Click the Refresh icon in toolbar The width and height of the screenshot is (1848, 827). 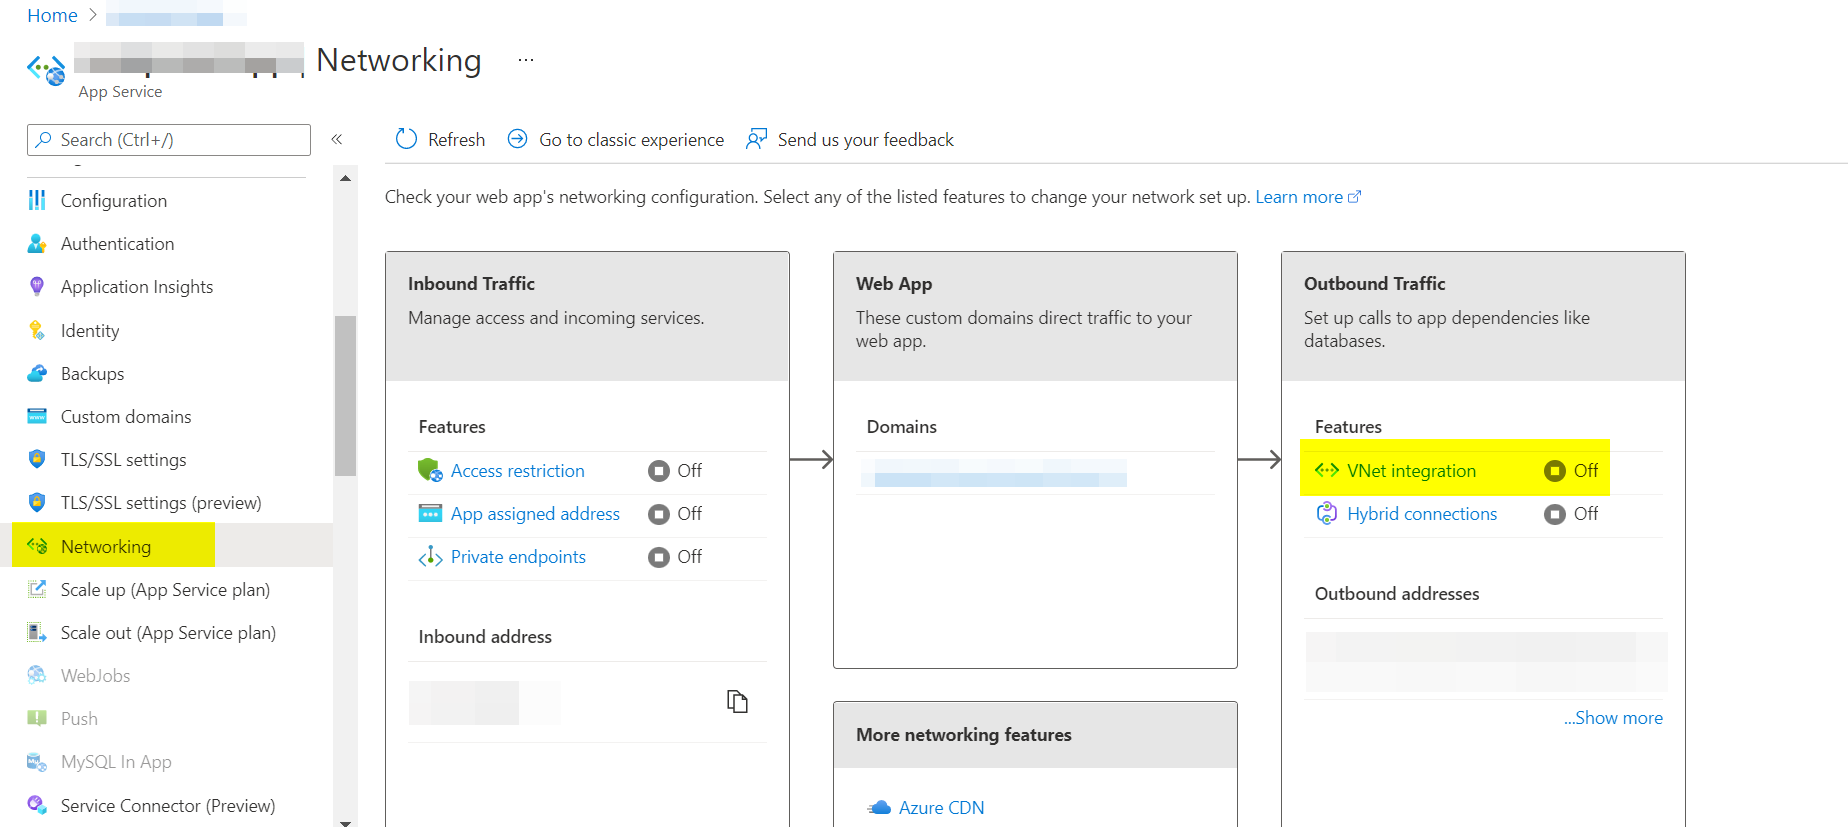tap(406, 139)
